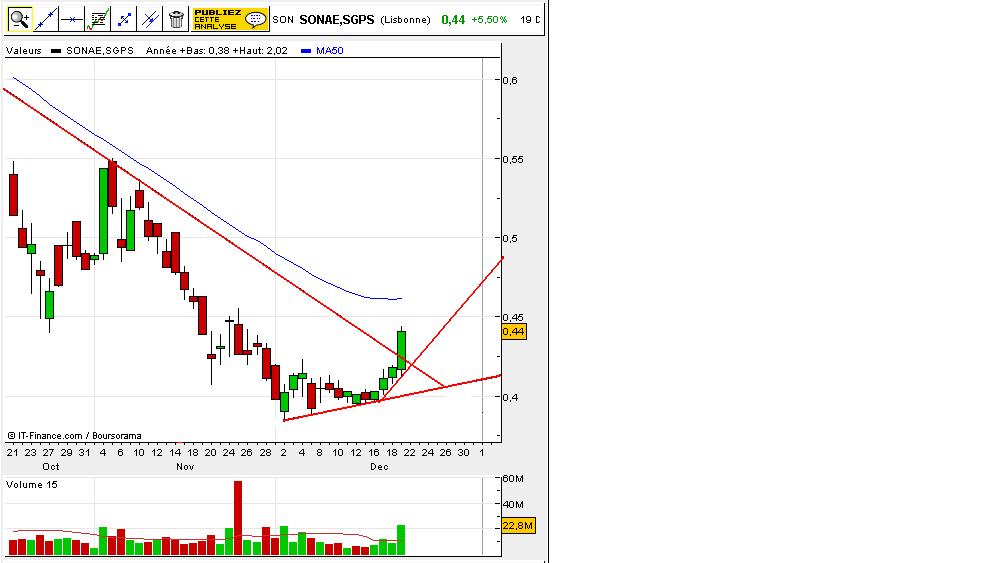Click the 0,5 price axis label
997x563 pixels.
point(510,239)
